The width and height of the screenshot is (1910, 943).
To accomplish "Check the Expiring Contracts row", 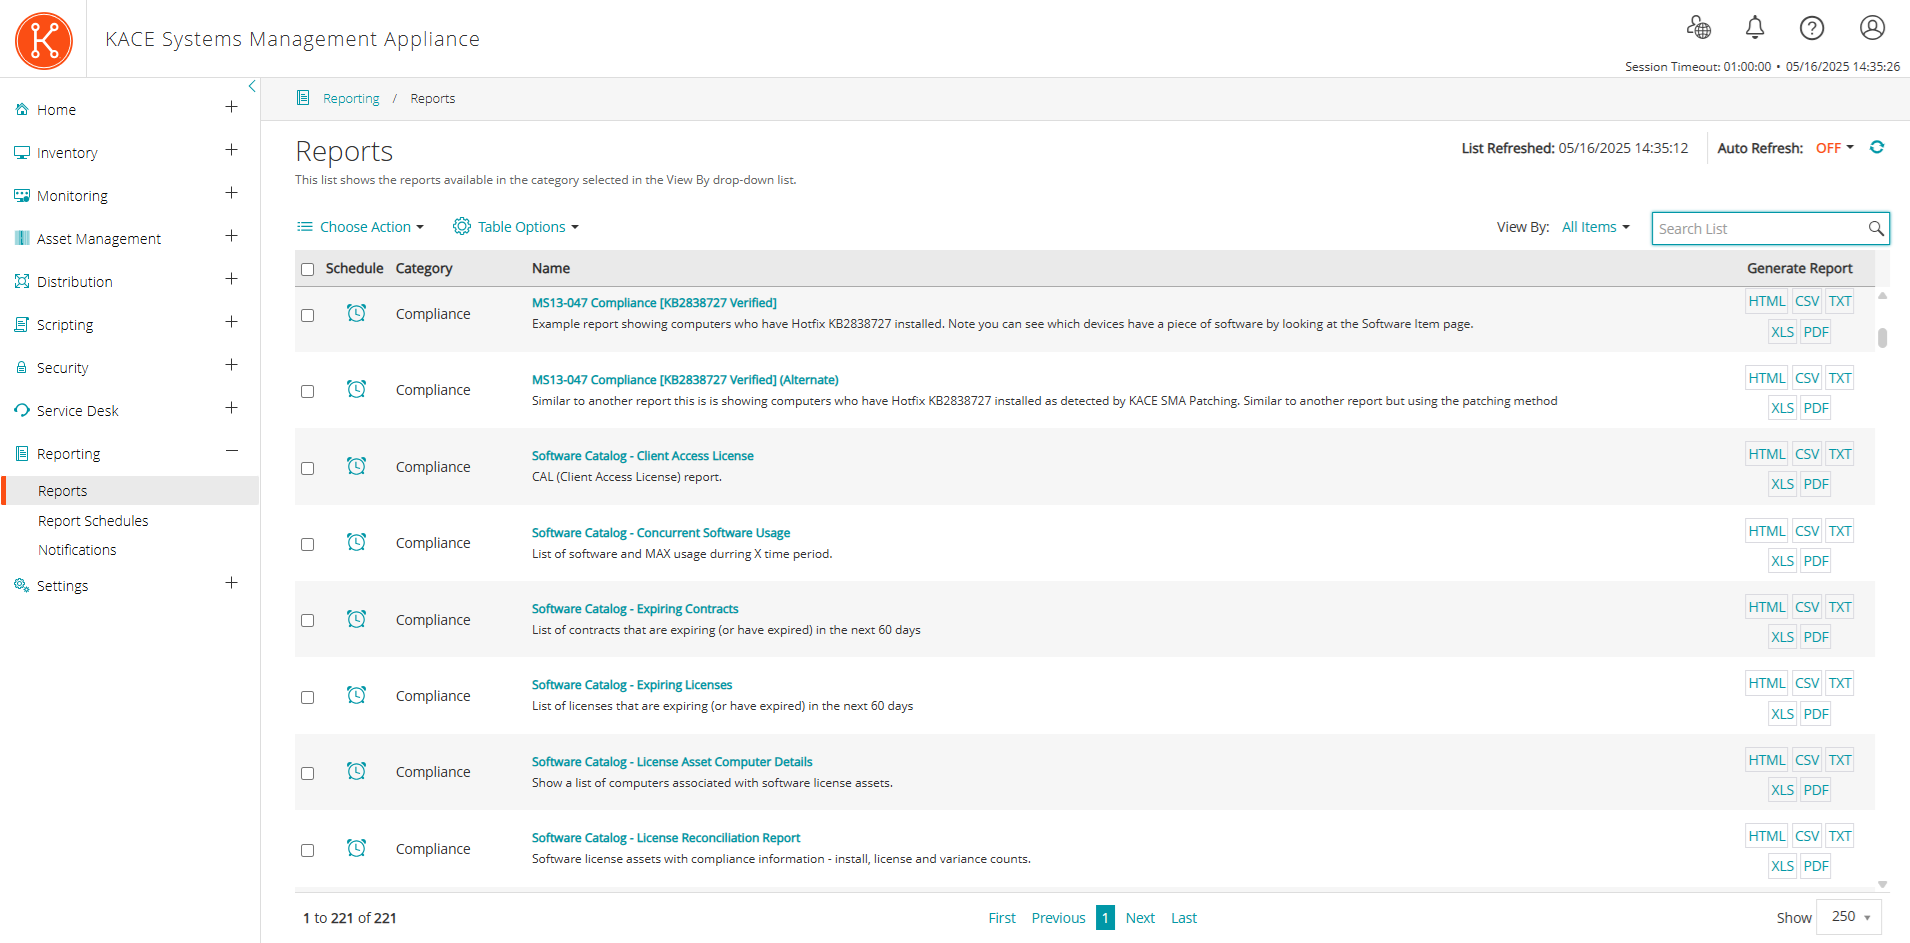I will [x=307, y=620].
